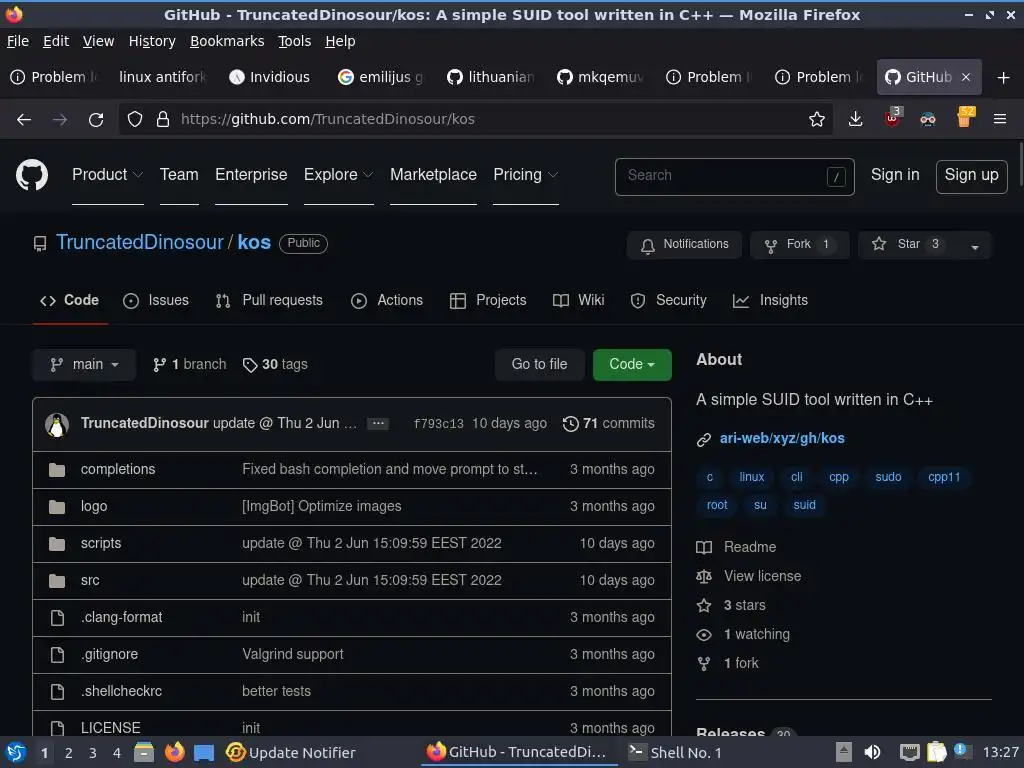Open the .clang-format file
This screenshot has height=768, width=1024.
point(121,617)
